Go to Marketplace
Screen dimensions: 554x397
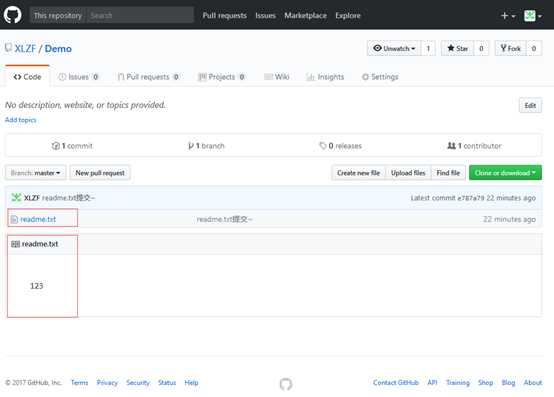305,16
